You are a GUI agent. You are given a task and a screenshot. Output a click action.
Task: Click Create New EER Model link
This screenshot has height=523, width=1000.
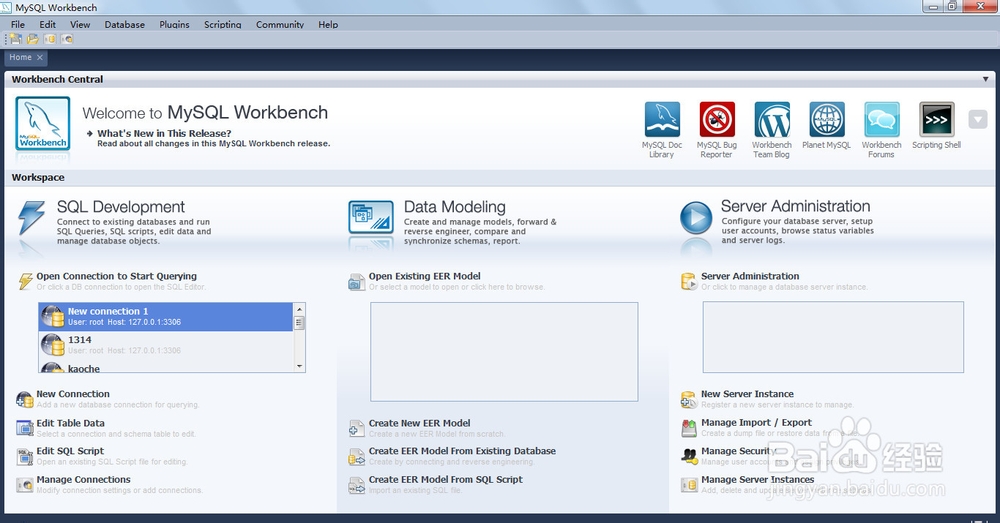(419, 423)
